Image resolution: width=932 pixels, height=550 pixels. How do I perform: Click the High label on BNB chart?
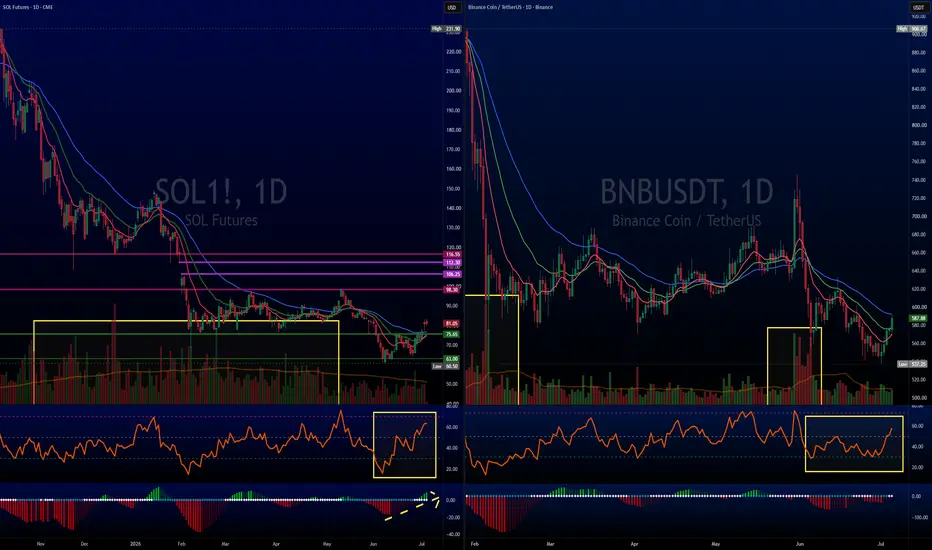(x=911, y=29)
